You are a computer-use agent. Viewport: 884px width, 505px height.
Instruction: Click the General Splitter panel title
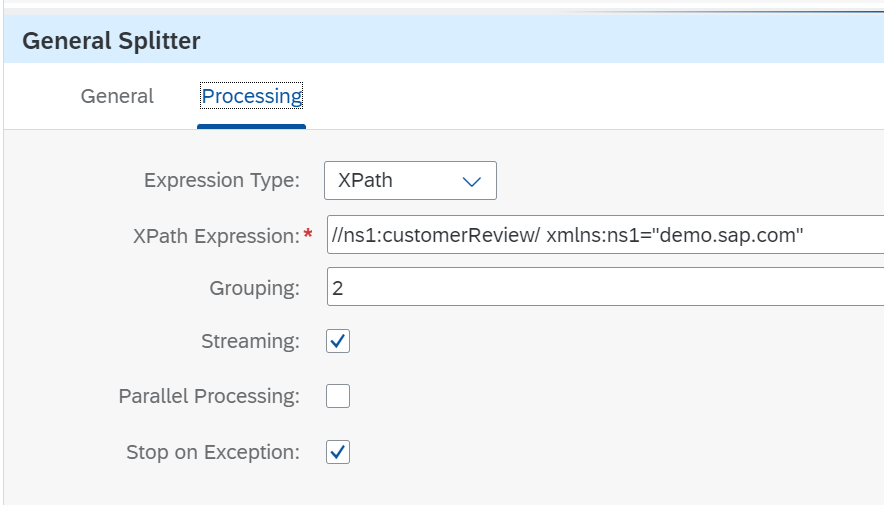(x=111, y=41)
